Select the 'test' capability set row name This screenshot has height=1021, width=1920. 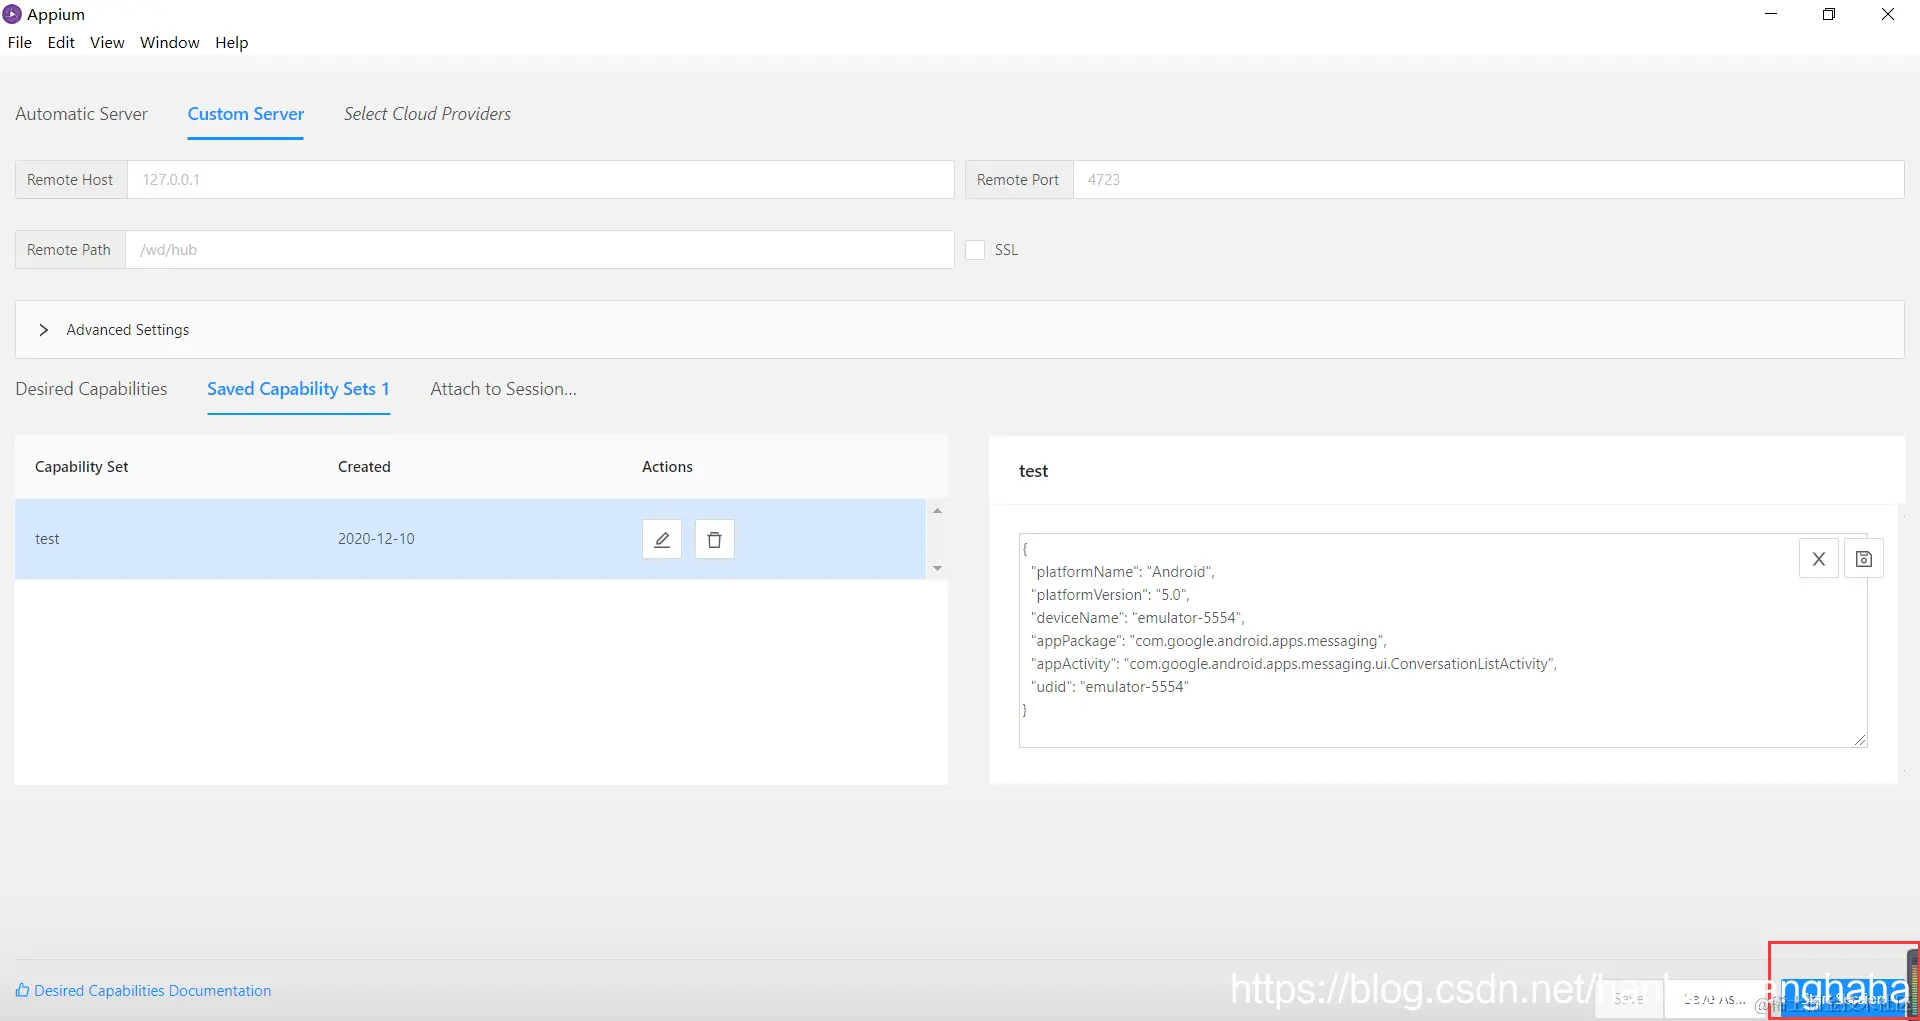point(47,539)
